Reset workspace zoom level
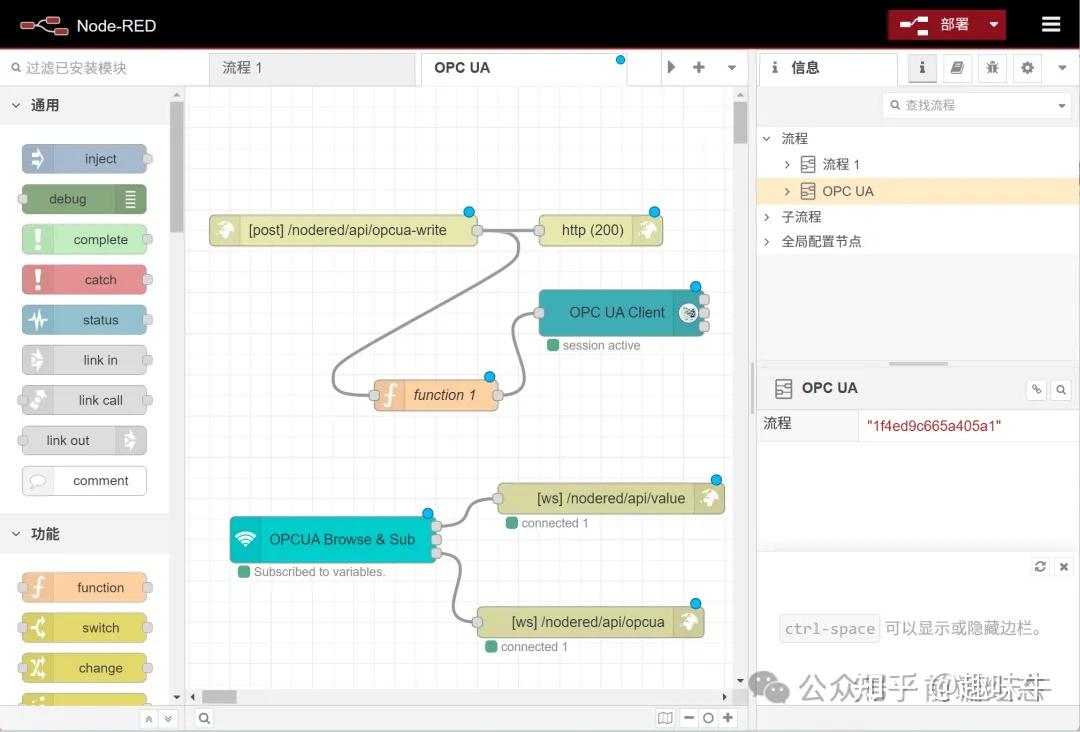The width and height of the screenshot is (1080, 732). click(x=708, y=718)
